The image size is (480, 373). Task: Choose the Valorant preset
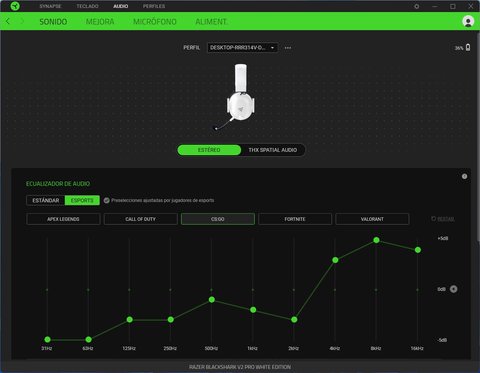pyautogui.click(x=372, y=219)
